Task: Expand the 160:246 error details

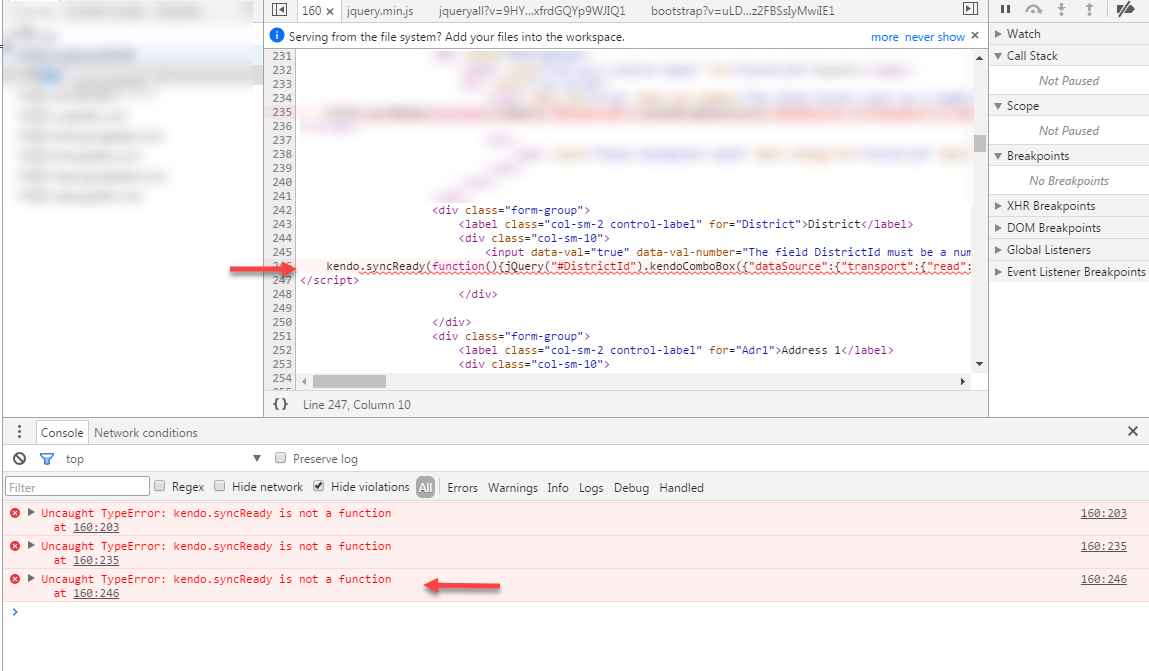Action: 31,578
